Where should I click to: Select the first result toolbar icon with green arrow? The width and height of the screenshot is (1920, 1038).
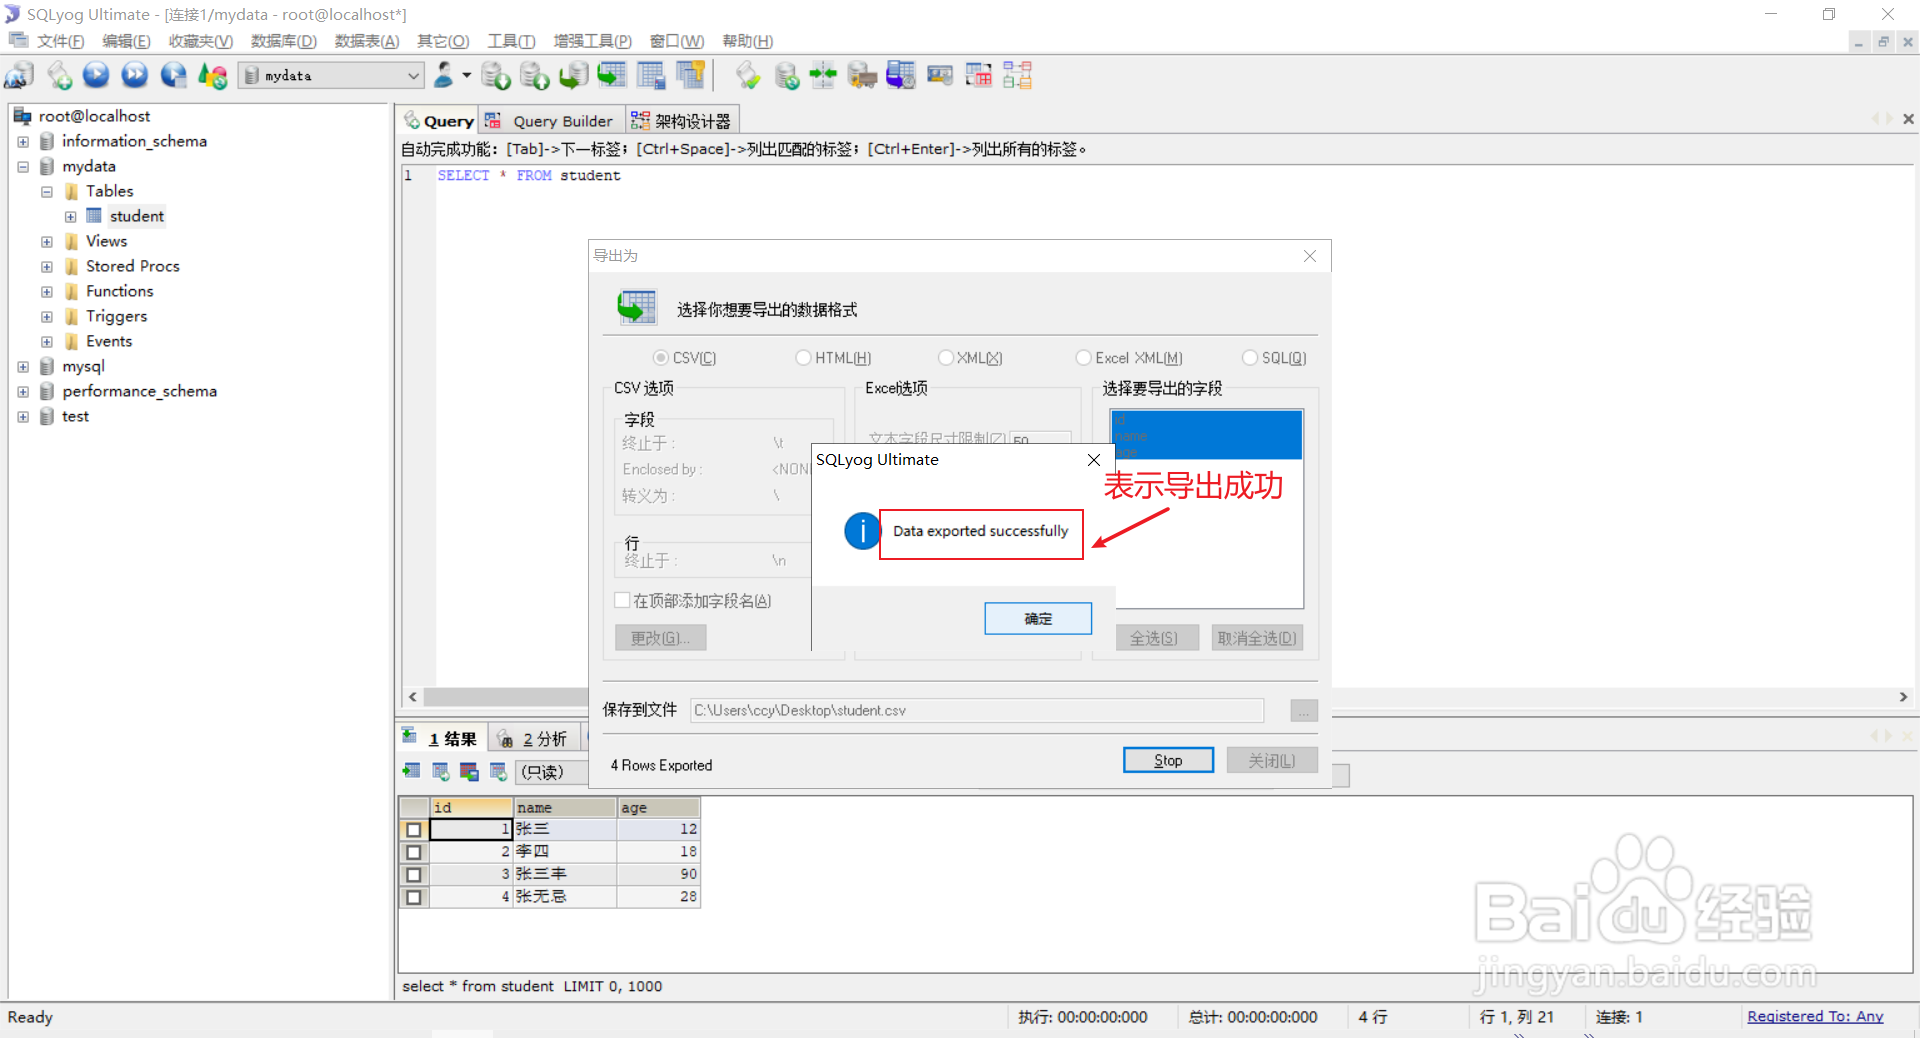(411, 771)
